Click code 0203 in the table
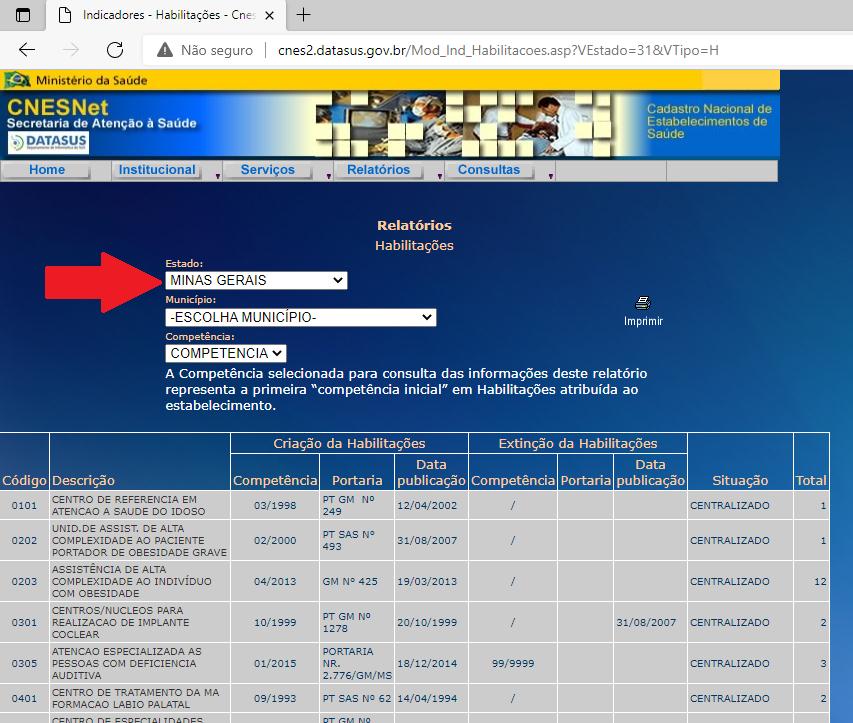 [24, 582]
